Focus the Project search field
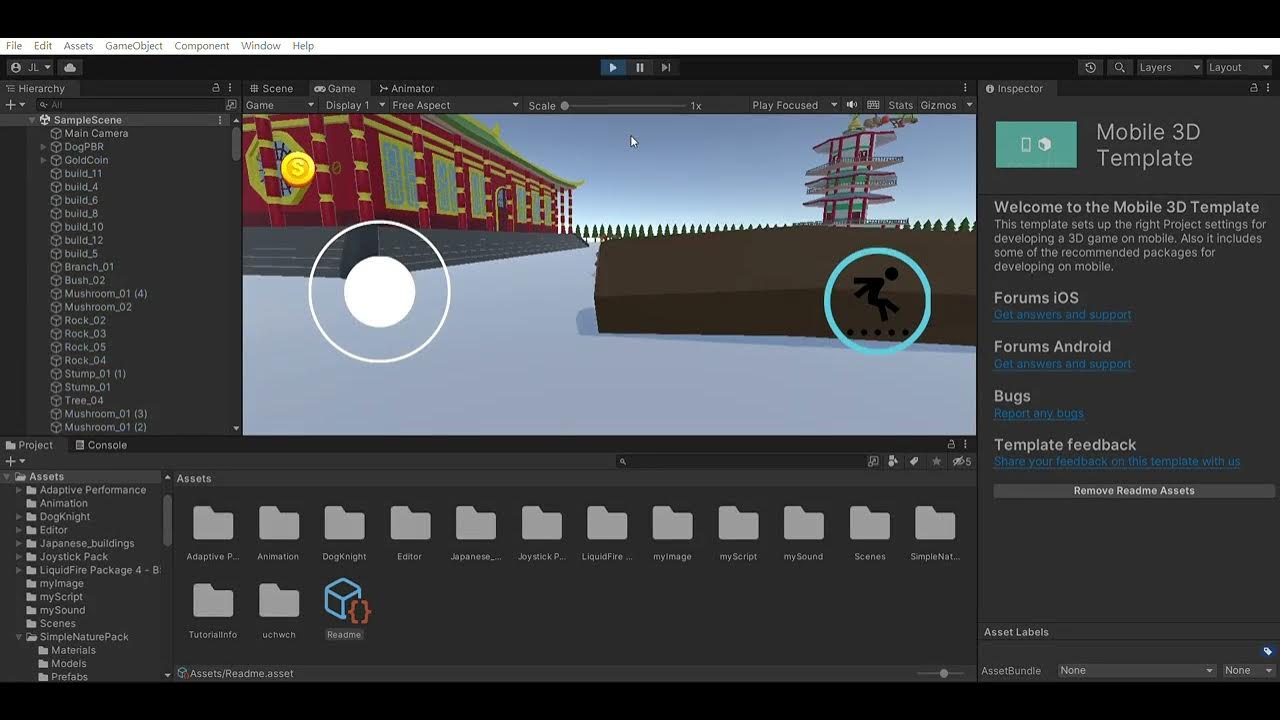Viewport: 1280px width, 720px height. 740,461
